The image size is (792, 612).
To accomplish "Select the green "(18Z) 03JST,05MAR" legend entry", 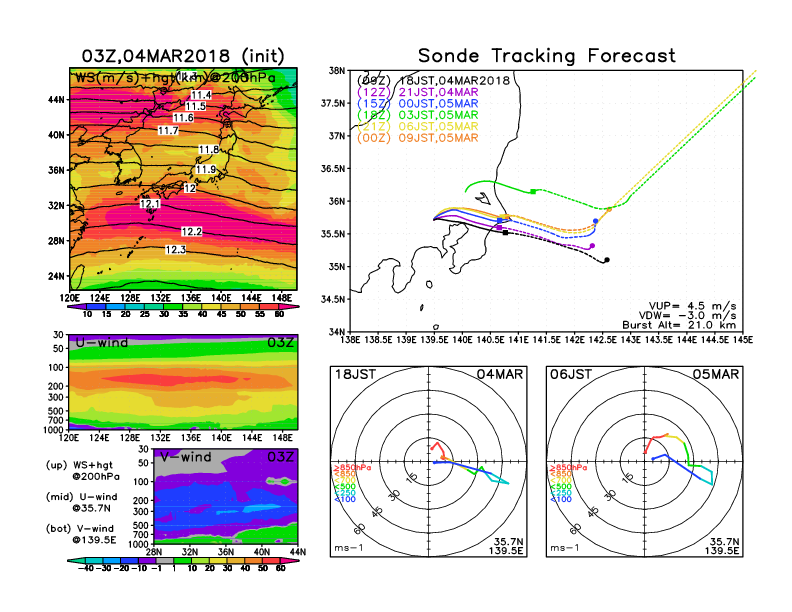I will 417,115.
